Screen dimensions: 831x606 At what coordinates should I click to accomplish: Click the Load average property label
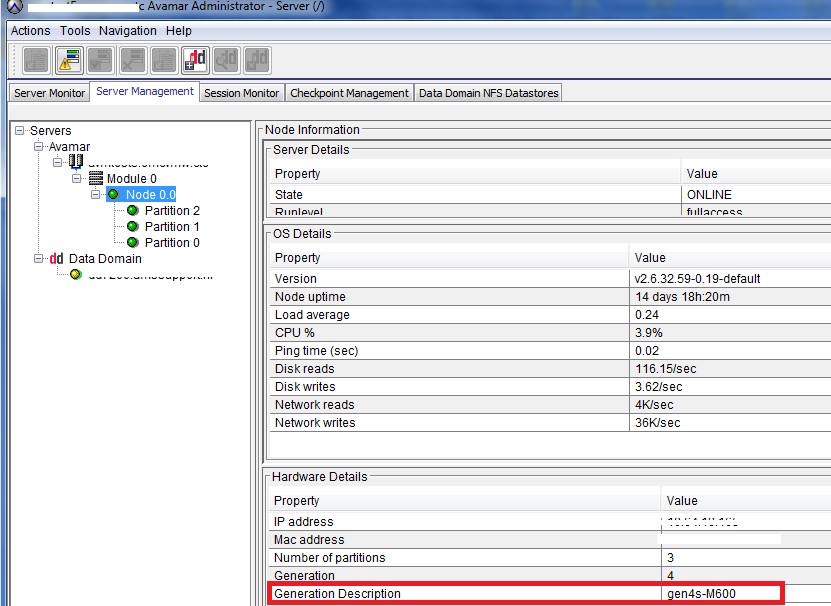(312, 314)
